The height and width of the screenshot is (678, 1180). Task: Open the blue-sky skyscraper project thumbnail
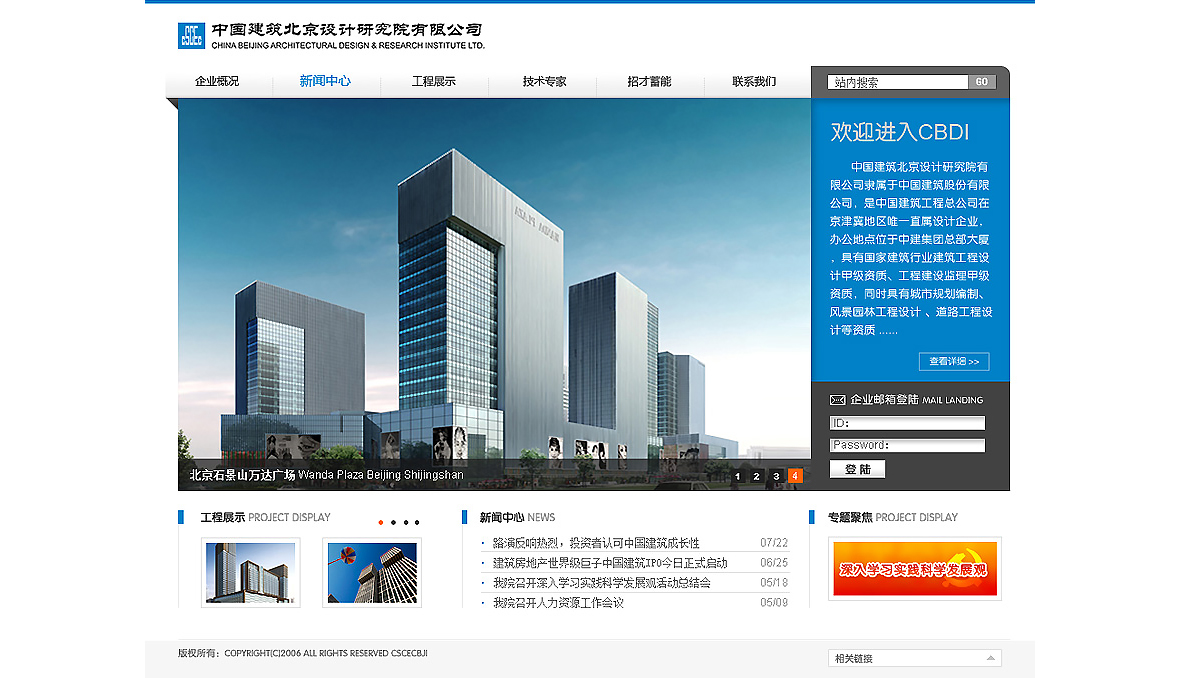372,573
